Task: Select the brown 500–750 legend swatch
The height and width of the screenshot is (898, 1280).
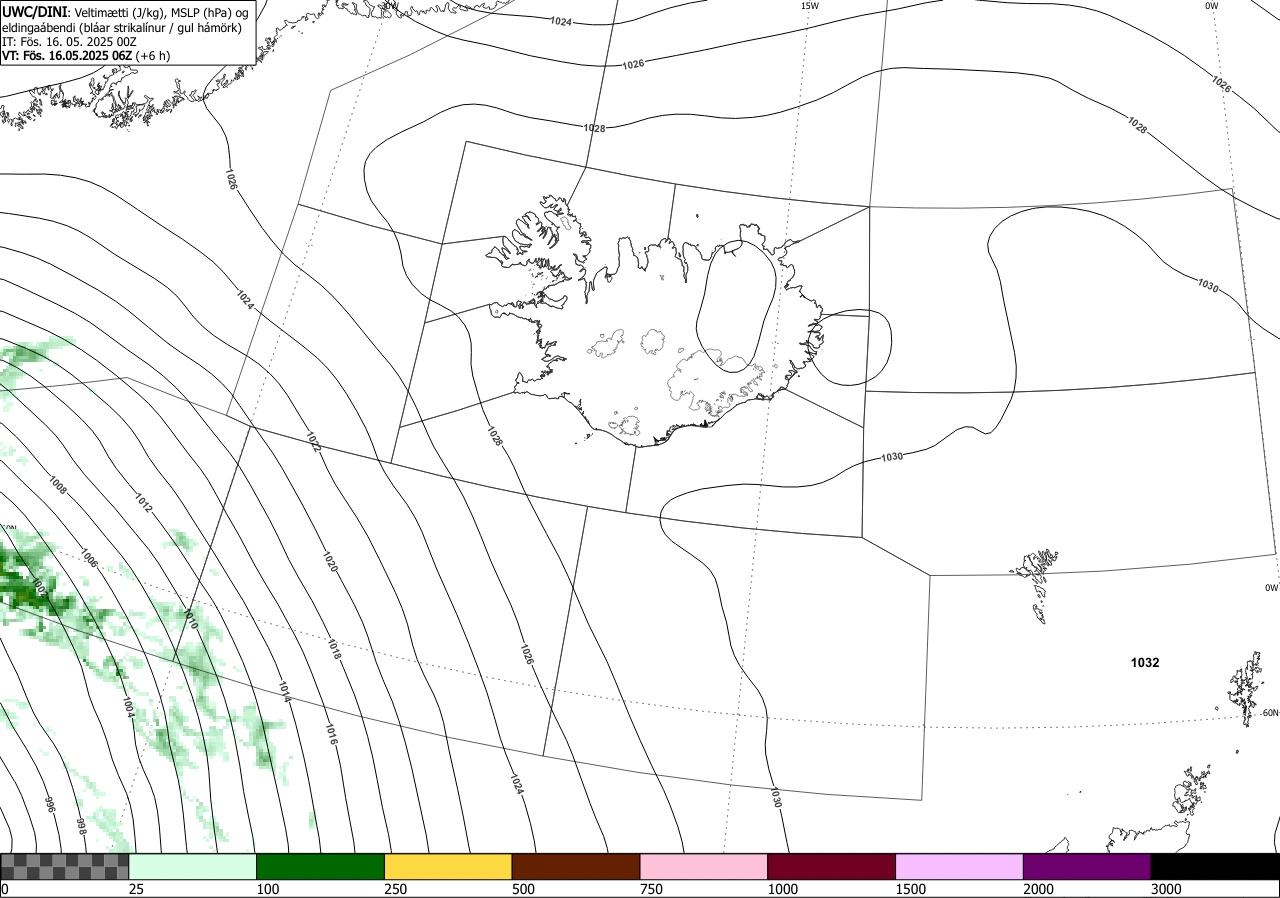Action: [x=576, y=866]
